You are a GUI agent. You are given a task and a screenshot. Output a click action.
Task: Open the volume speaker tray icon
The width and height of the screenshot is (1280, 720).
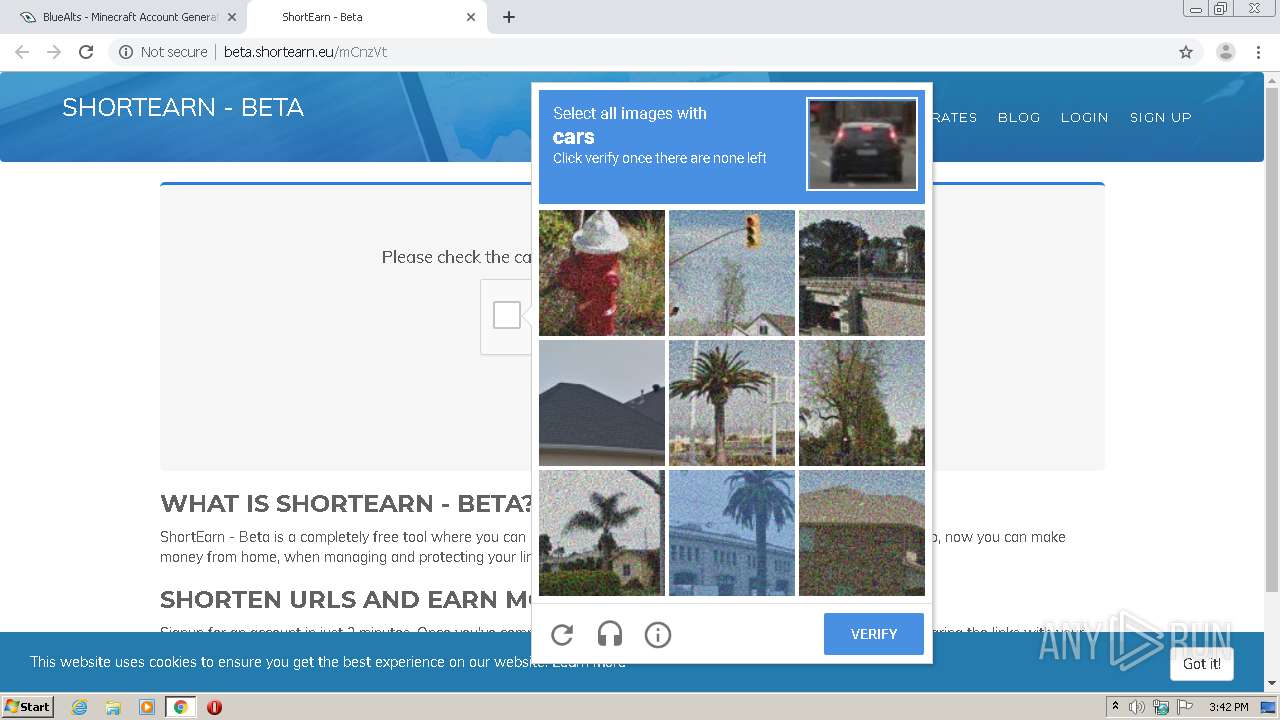tap(1137, 707)
